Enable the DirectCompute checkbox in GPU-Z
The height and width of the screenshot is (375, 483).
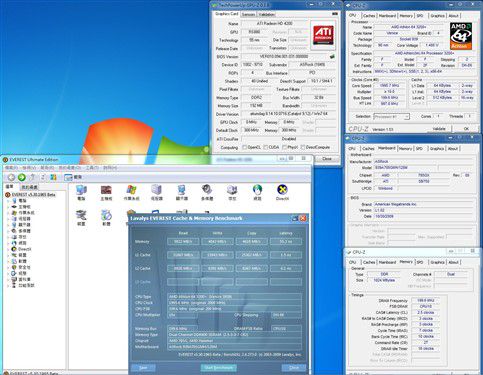(x=303, y=147)
